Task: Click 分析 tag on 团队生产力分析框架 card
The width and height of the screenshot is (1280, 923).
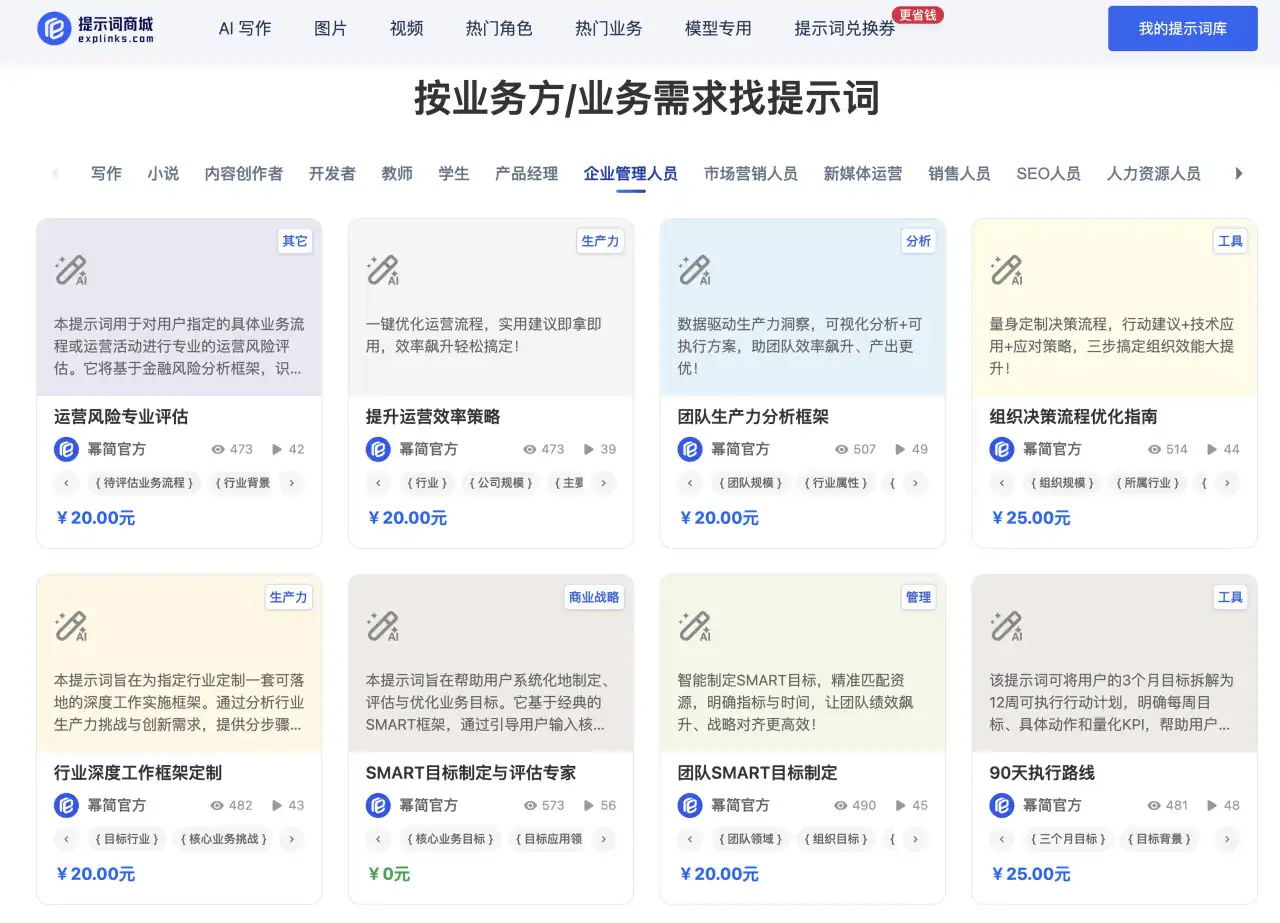Action: pyautogui.click(x=918, y=241)
